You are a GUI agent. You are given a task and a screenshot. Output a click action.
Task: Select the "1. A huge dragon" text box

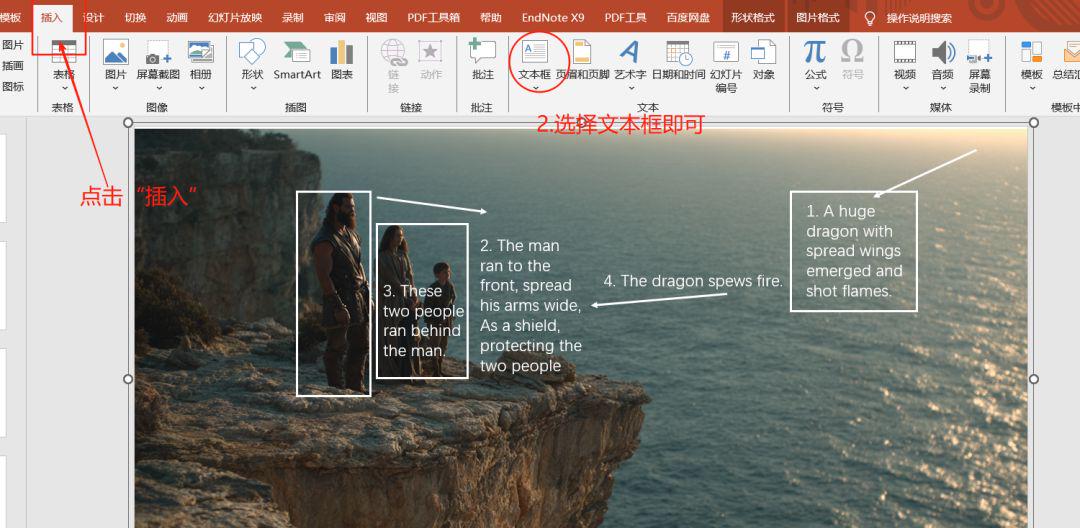pyautogui.click(x=853, y=251)
